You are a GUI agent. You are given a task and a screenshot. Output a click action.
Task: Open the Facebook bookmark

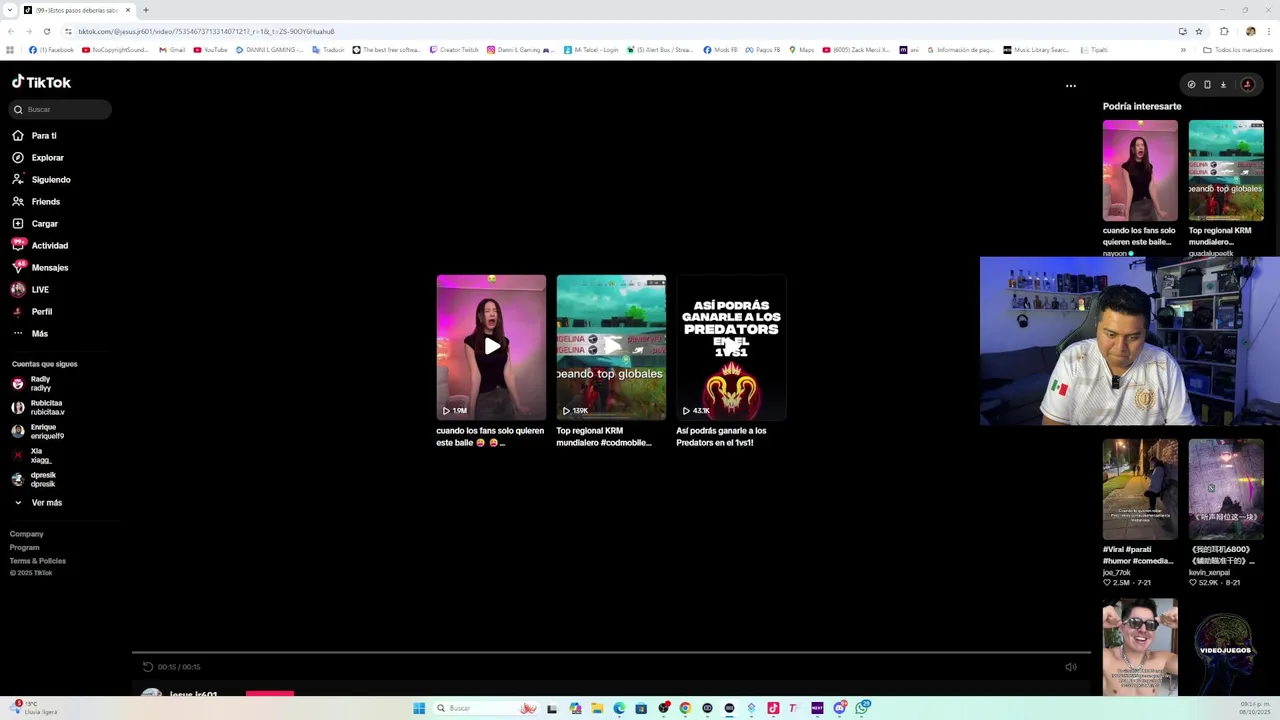(51, 50)
